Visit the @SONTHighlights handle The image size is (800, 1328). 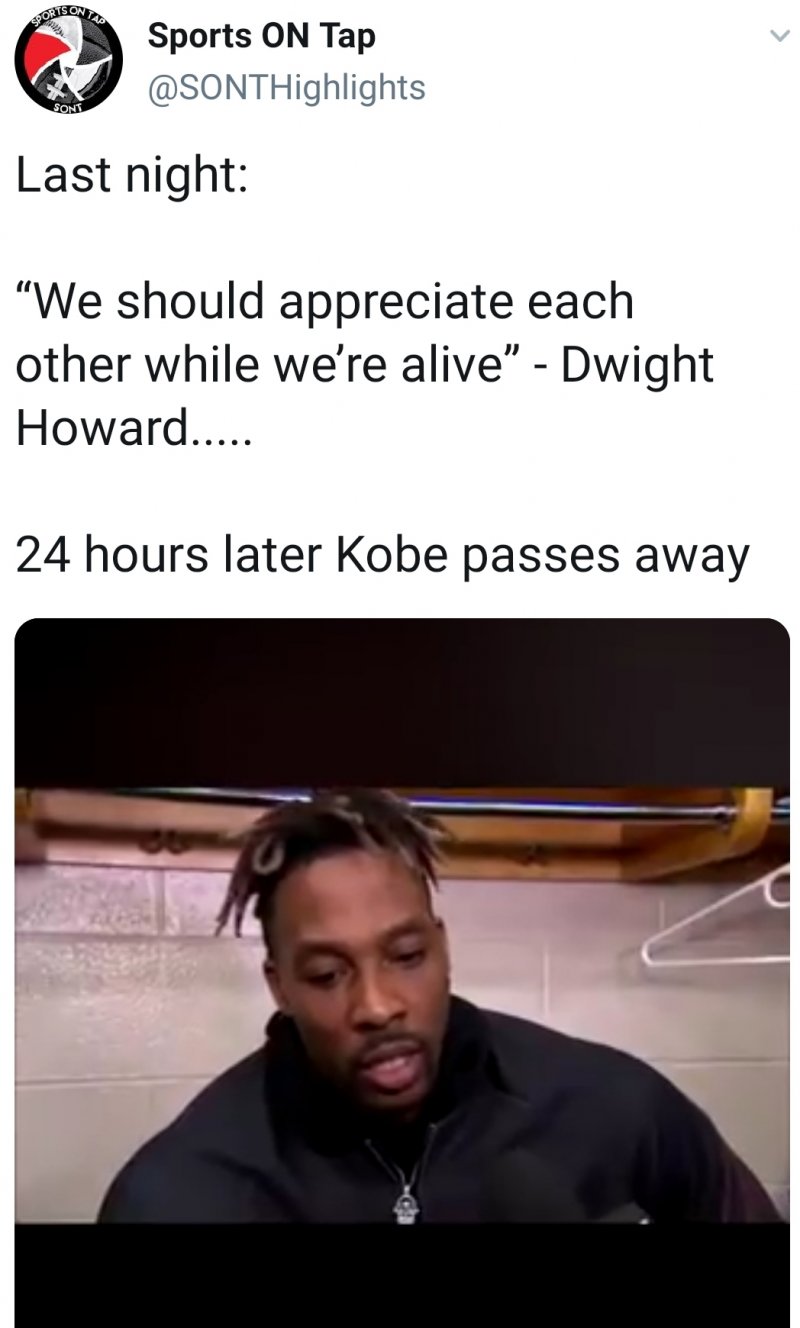point(286,88)
